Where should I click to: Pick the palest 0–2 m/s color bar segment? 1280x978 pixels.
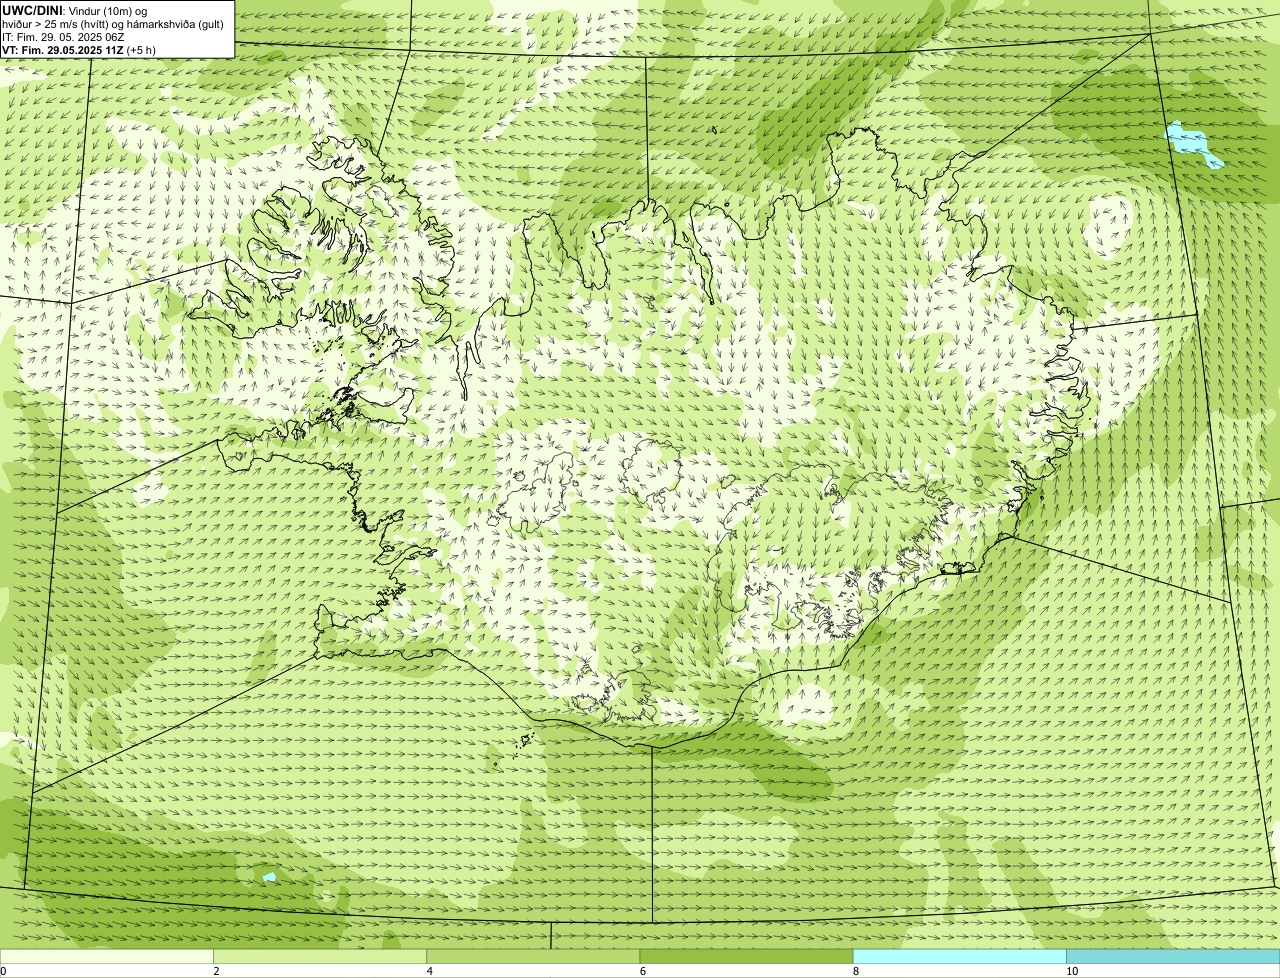[x=106, y=957]
